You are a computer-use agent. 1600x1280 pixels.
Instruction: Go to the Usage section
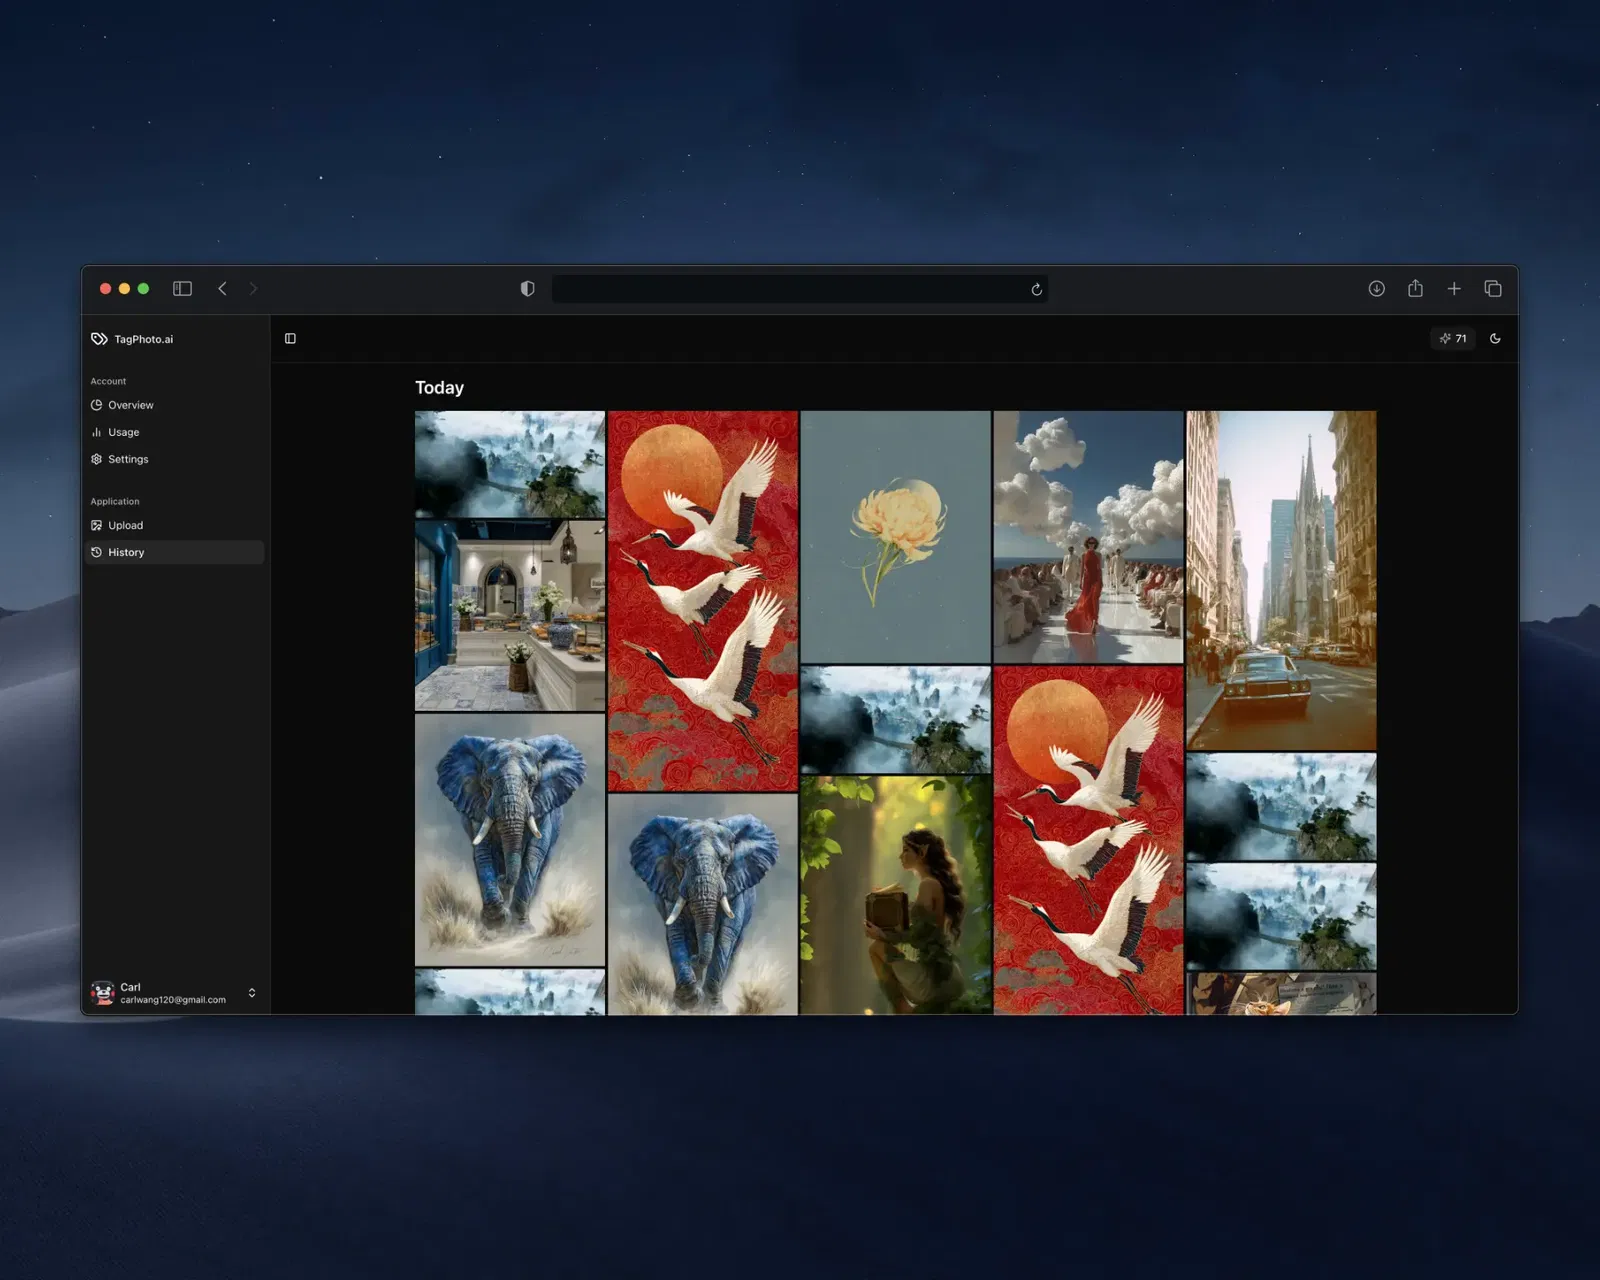click(123, 432)
